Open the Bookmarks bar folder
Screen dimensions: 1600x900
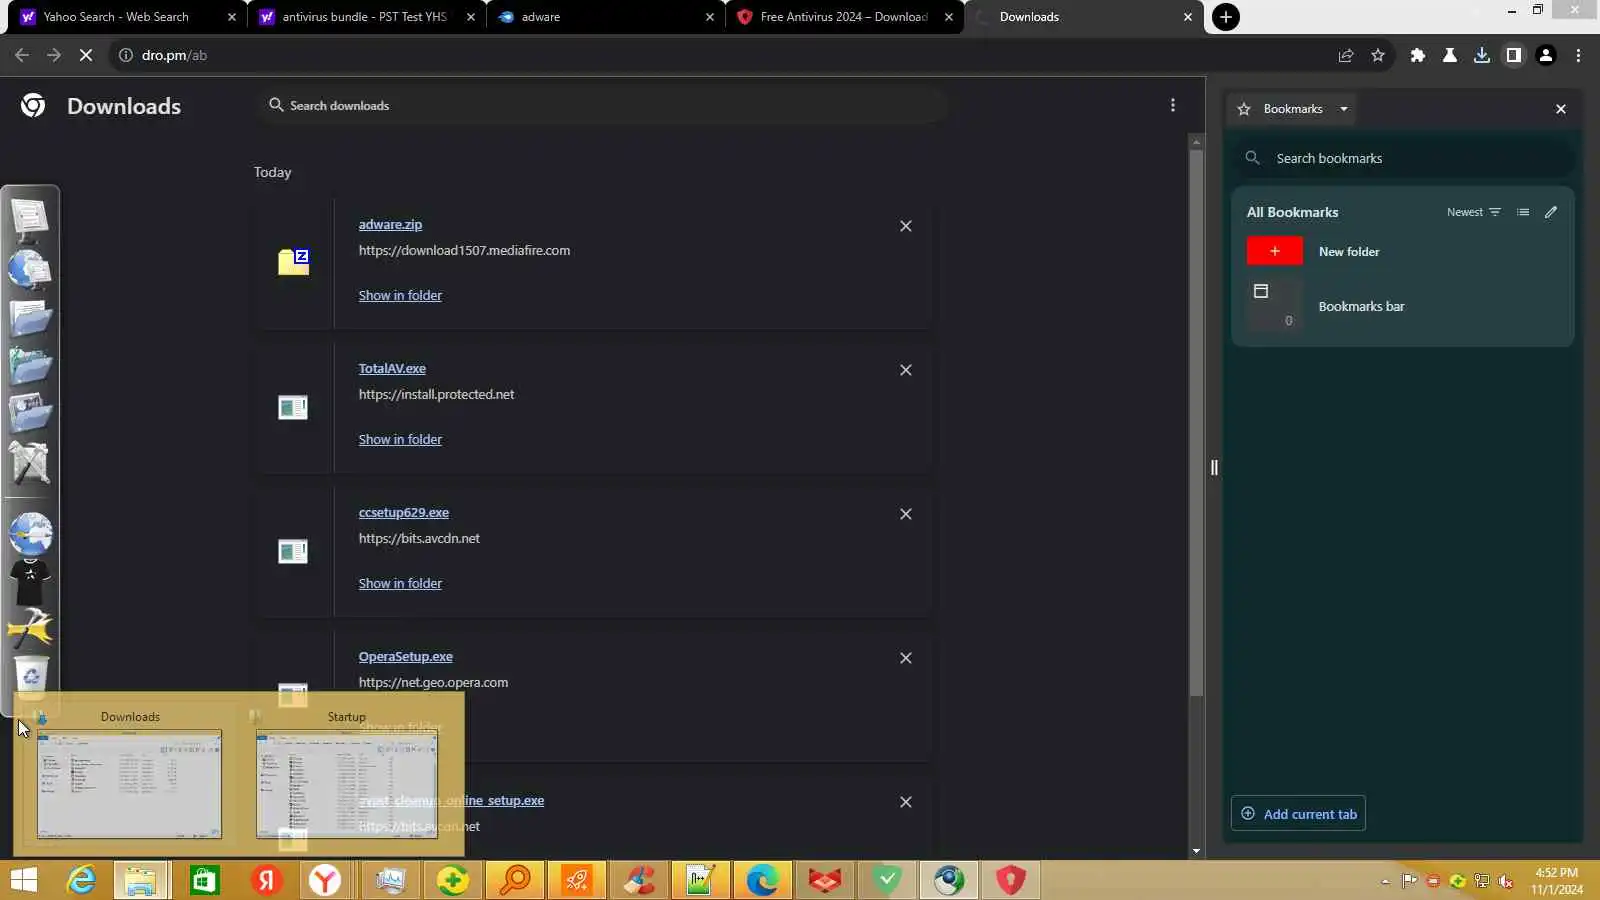1402,306
